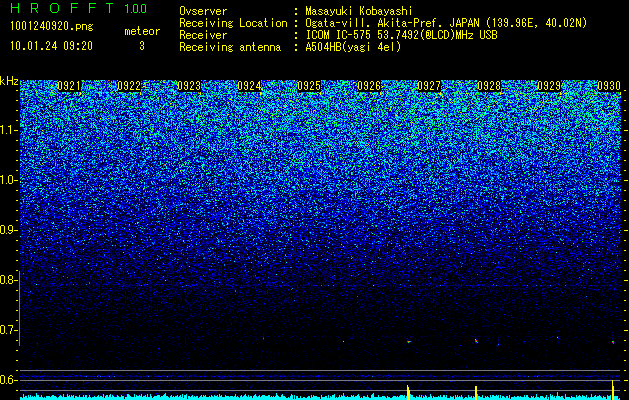Screen dimensions: 629x400
Task: Click the date stamp 10.01.24 09:20
Action: [x=51, y=46]
